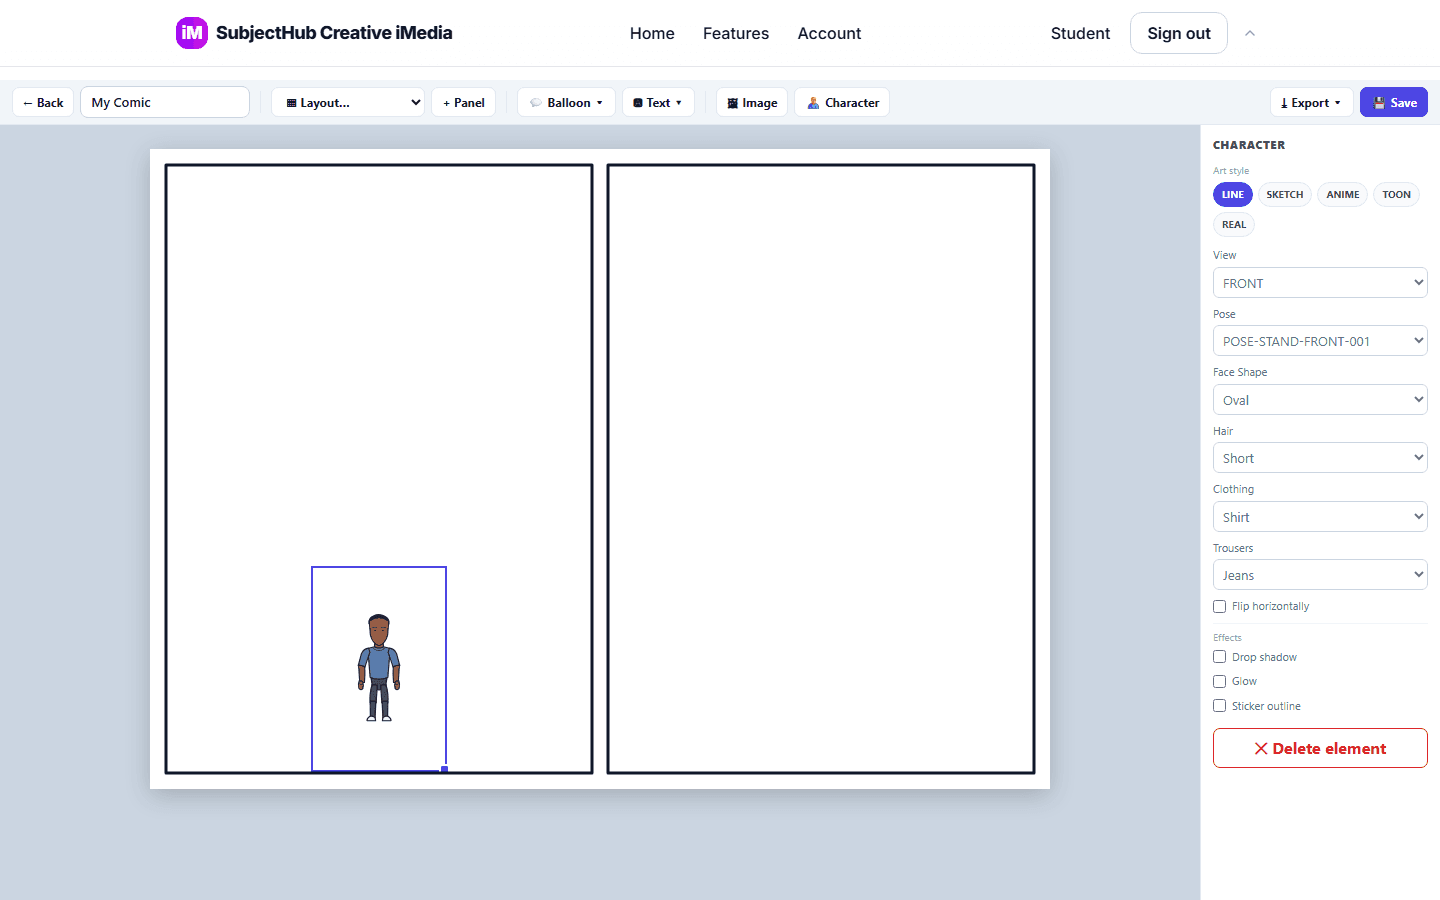This screenshot has width=1440, height=900.
Task: Open the Face Shape dropdown
Action: (1320, 400)
